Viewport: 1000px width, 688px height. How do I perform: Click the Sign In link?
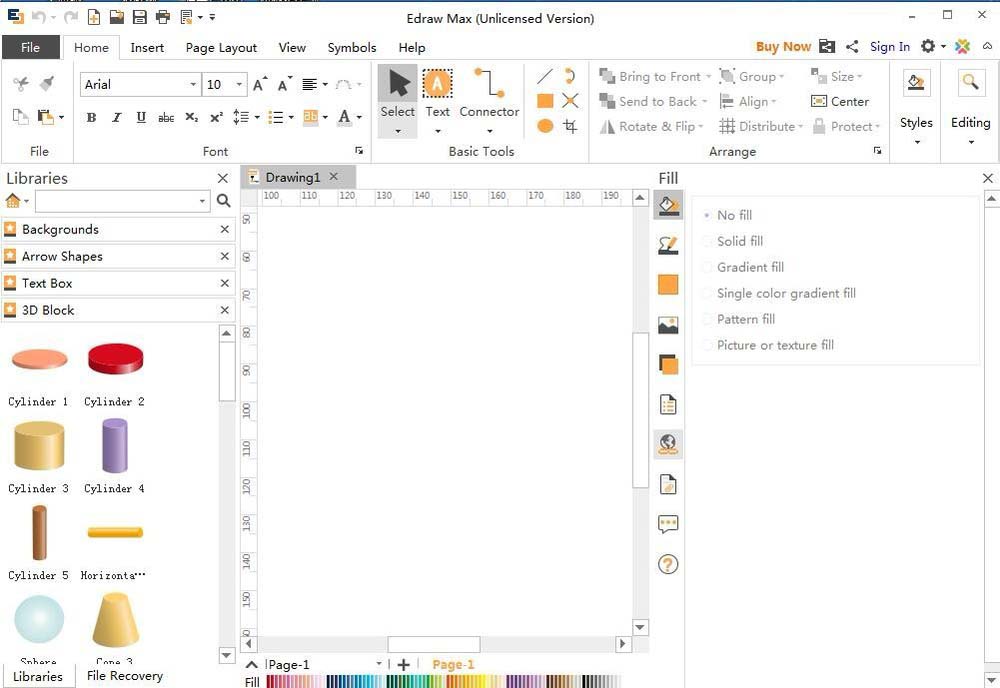[890, 46]
